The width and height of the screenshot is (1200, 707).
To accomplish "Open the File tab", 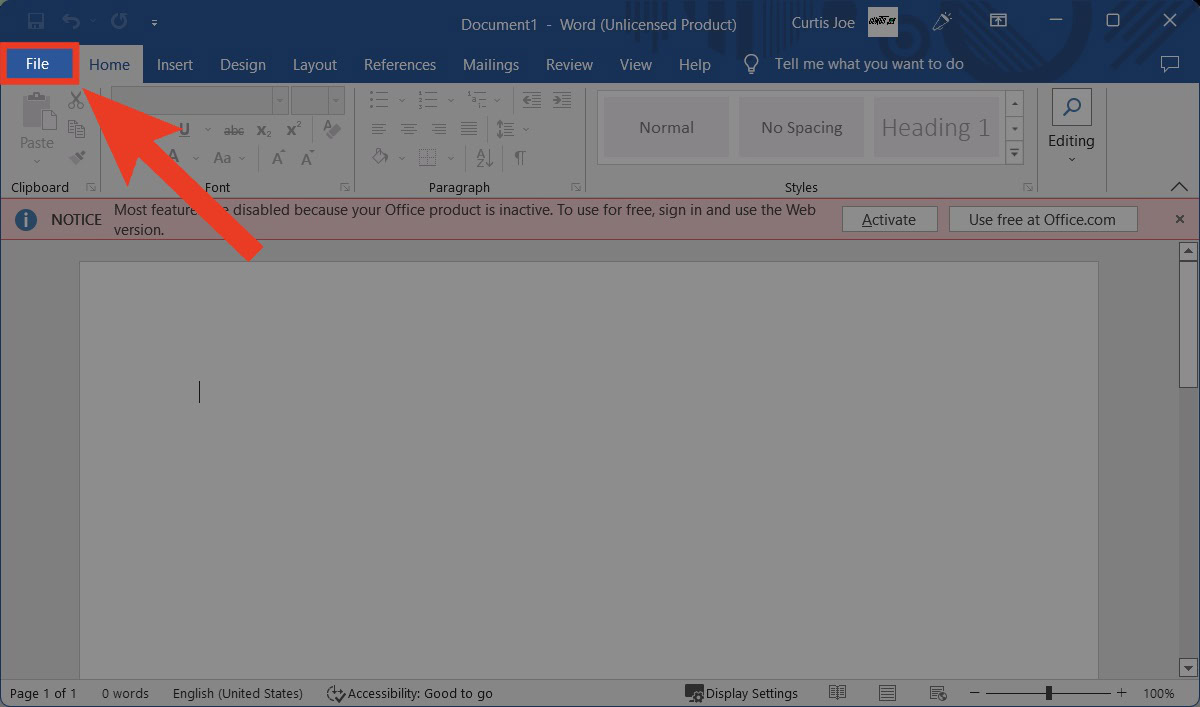I will pyautogui.click(x=38, y=64).
